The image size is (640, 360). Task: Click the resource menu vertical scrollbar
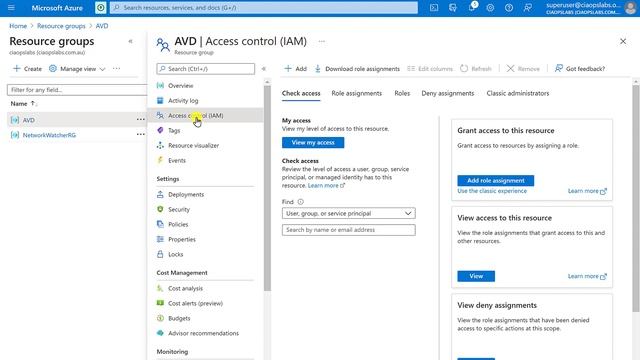point(267,188)
